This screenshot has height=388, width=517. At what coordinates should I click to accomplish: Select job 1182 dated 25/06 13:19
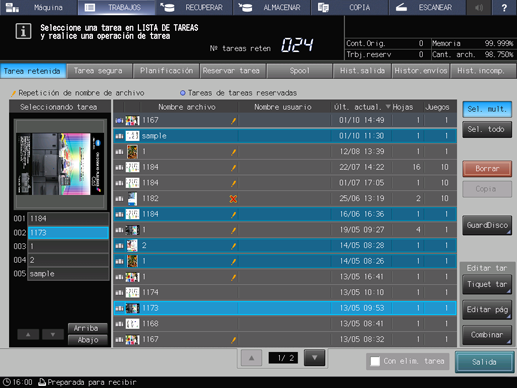coord(285,199)
